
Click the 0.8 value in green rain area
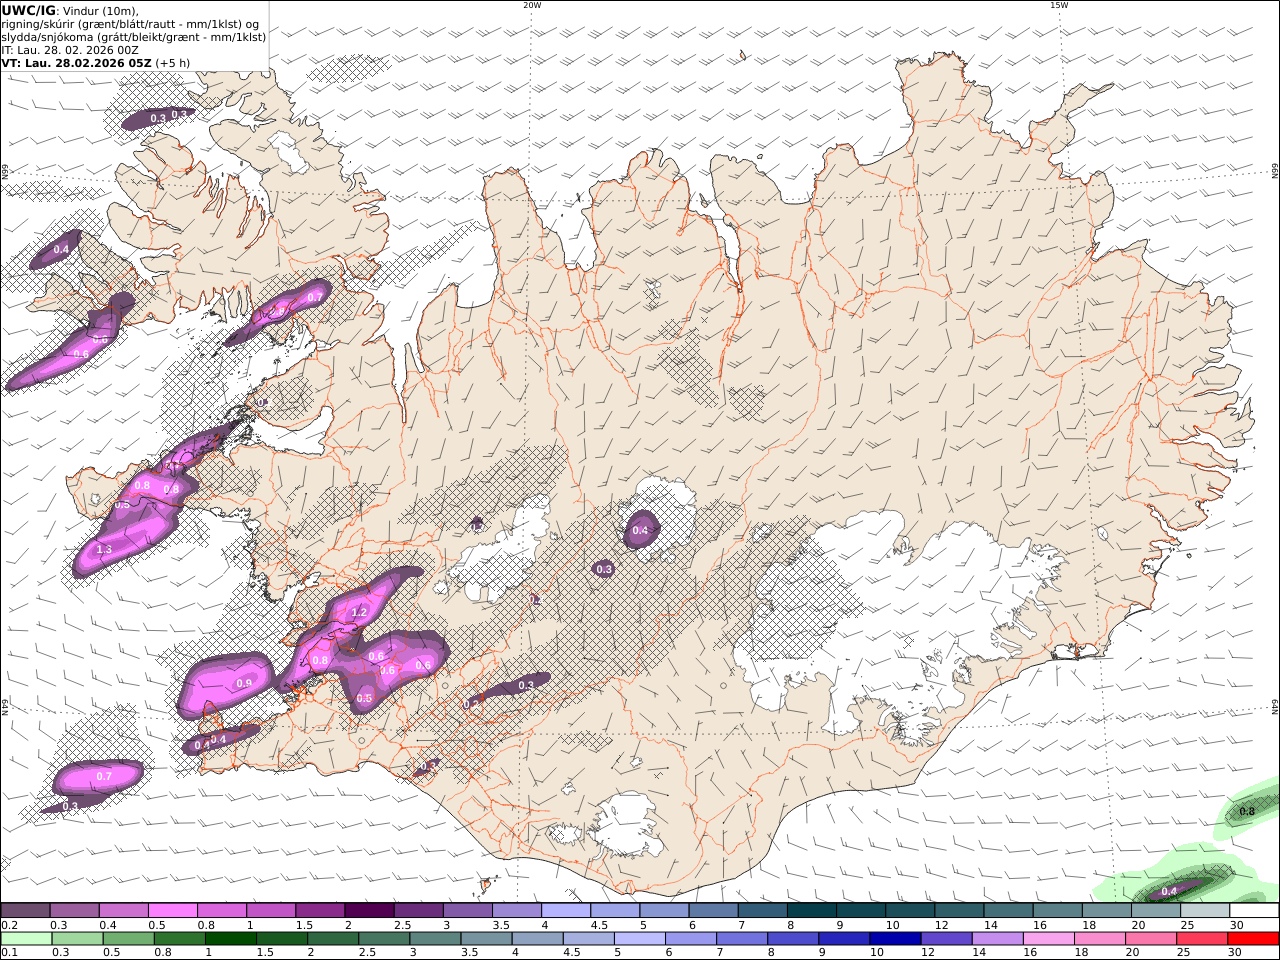click(x=1247, y=812)
